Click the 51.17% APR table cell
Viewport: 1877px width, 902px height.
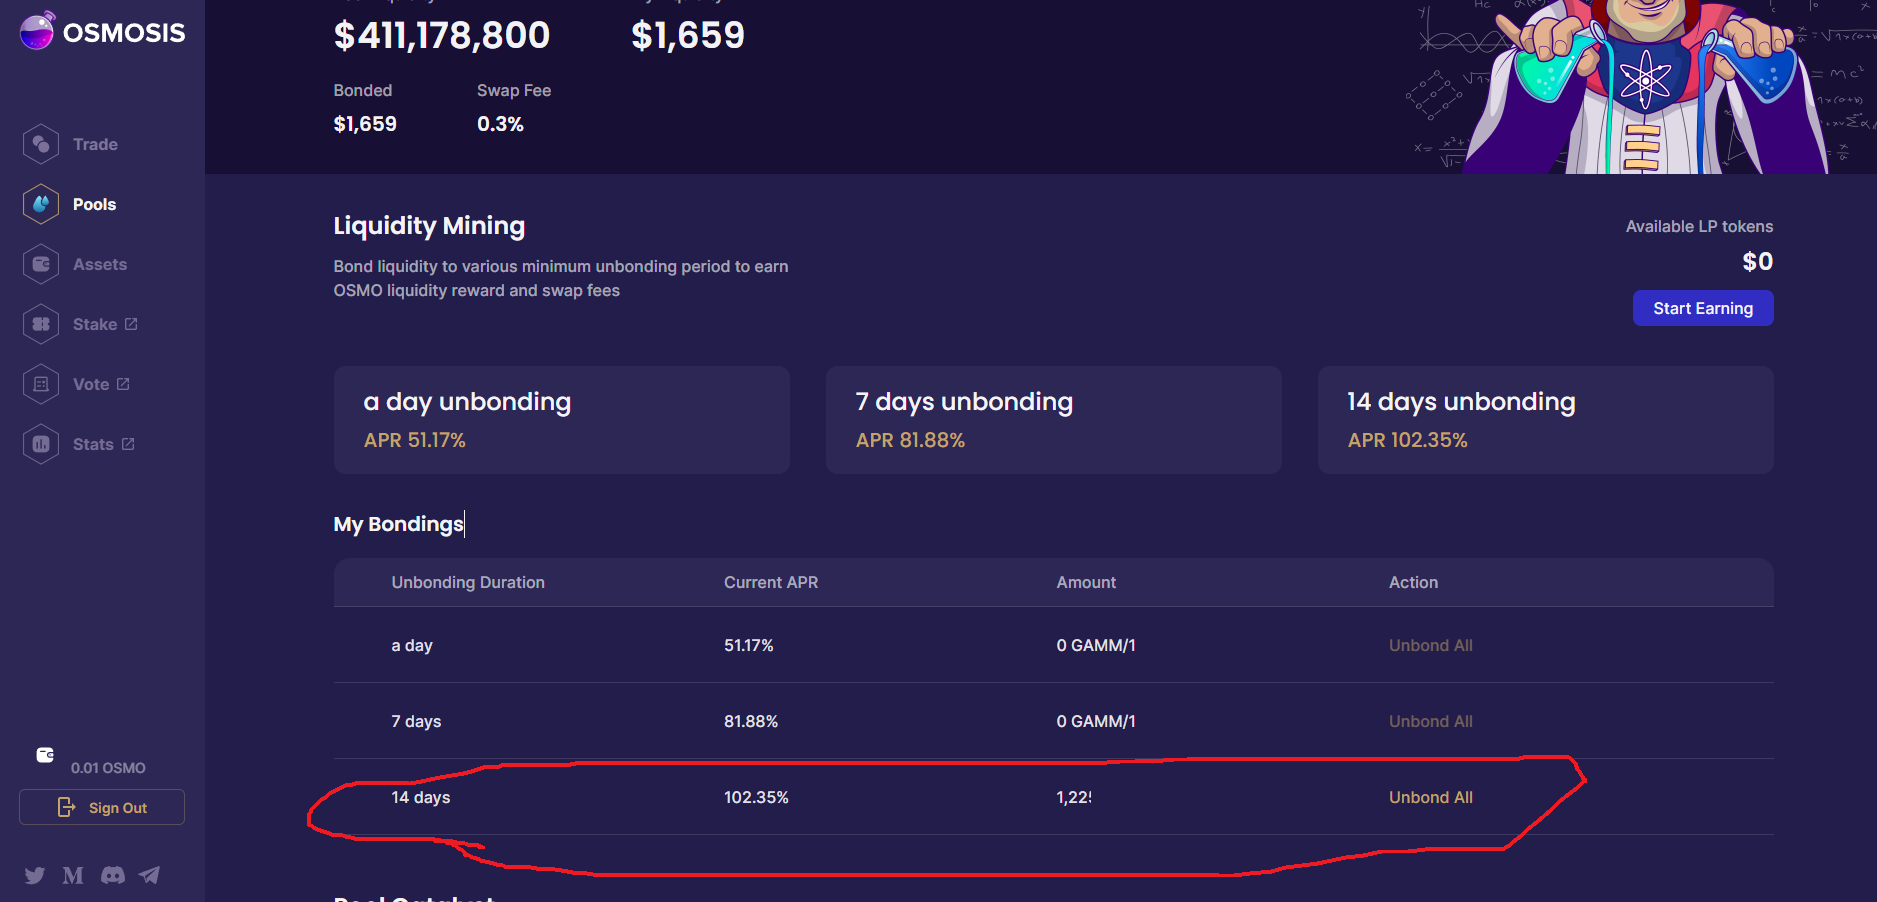[749, 645]
